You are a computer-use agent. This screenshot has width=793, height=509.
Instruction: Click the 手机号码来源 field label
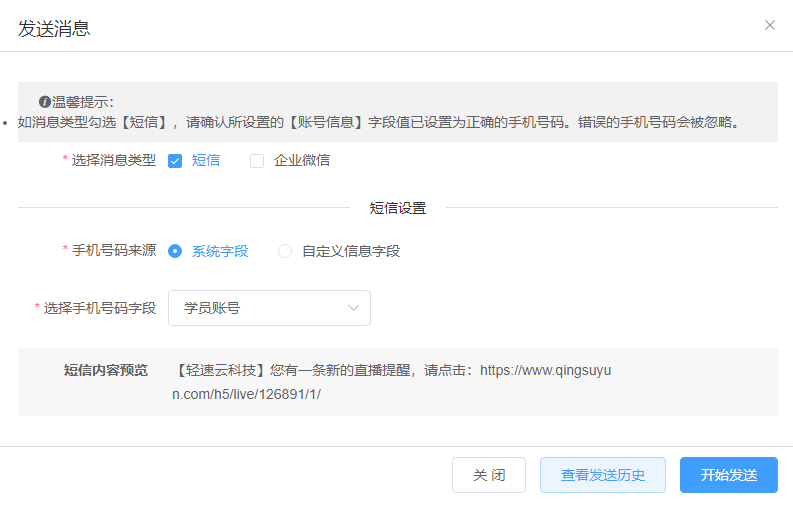[114, 251]
